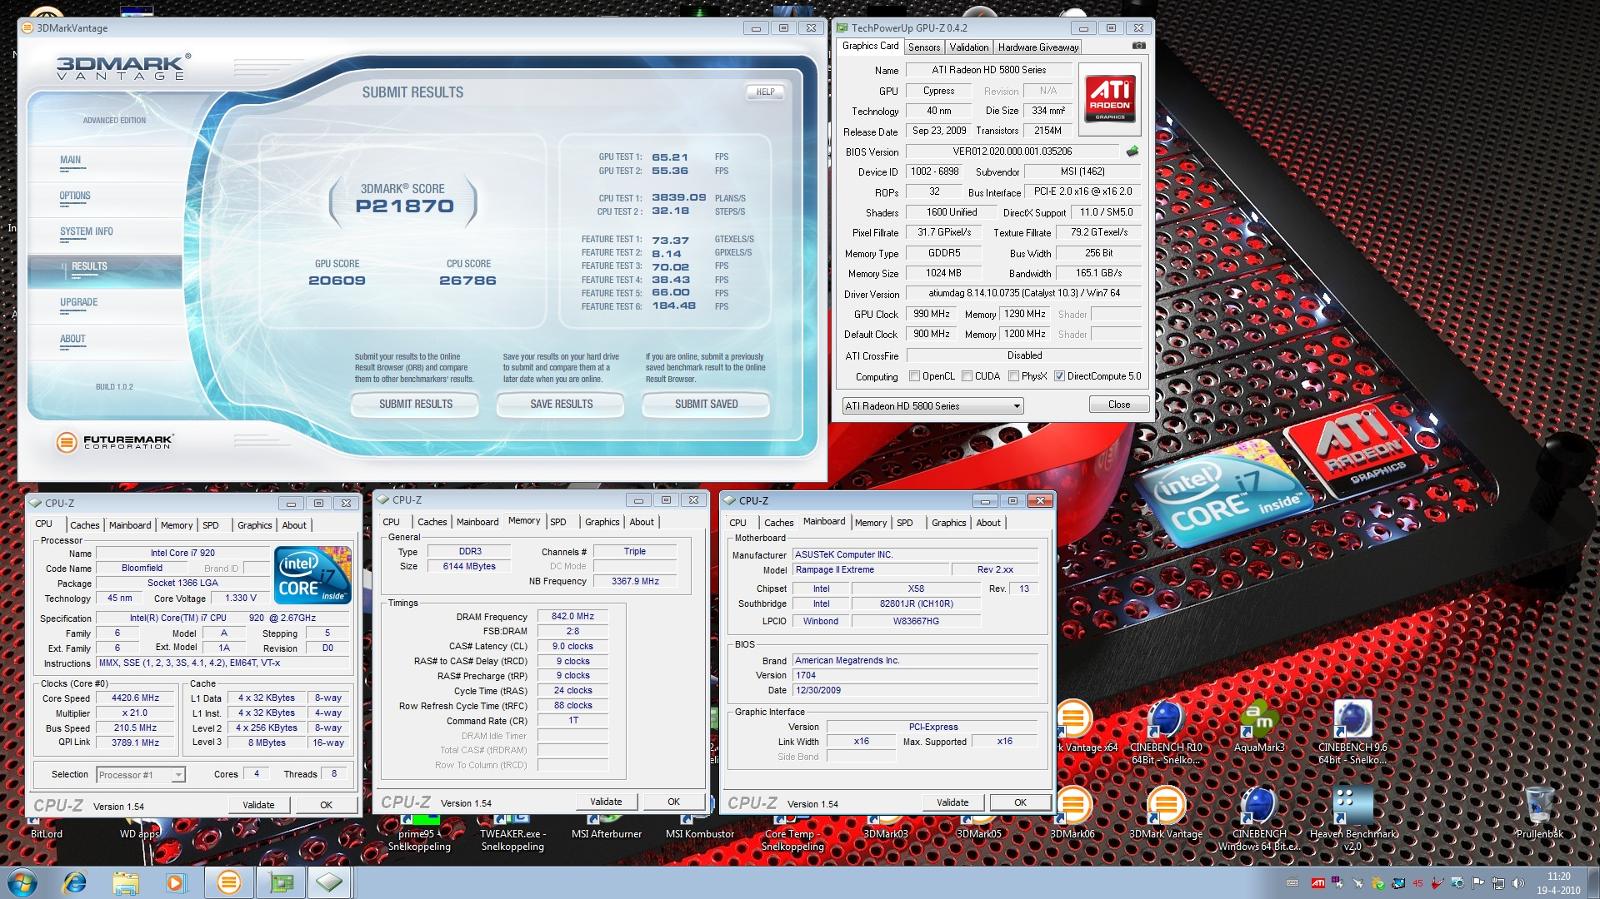The width and height of the screenshot is (1600, 899).
Task: Open the Hardware Giveaway tab in GPU-Z
Action: point(1038,47)
